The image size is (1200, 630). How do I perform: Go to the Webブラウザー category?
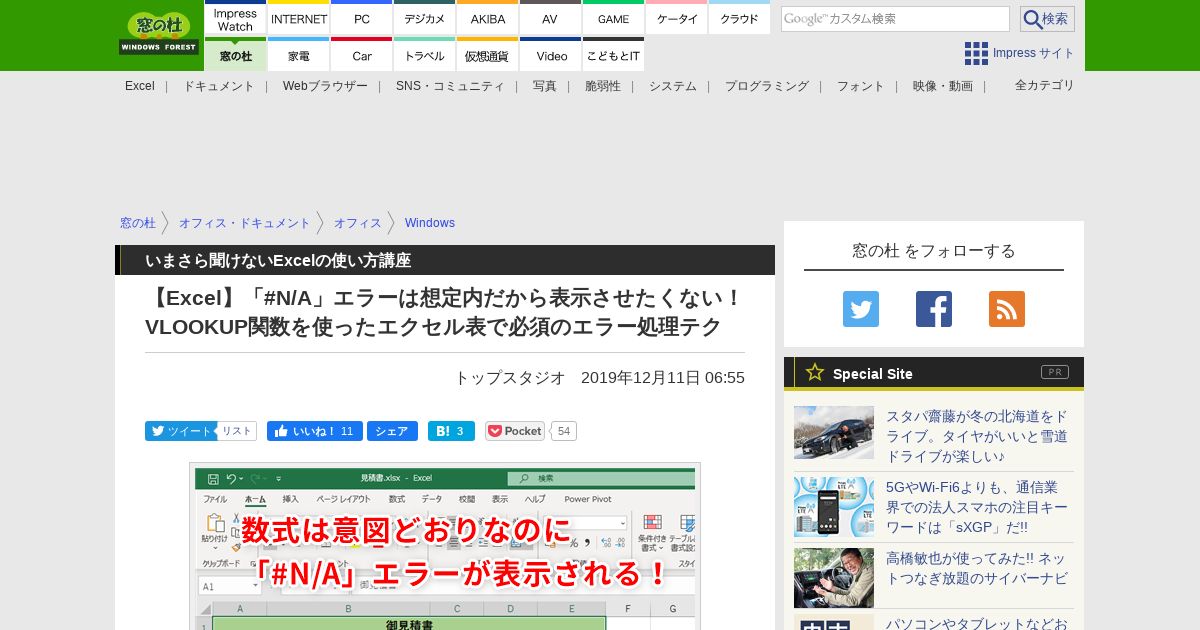point(325,86)
